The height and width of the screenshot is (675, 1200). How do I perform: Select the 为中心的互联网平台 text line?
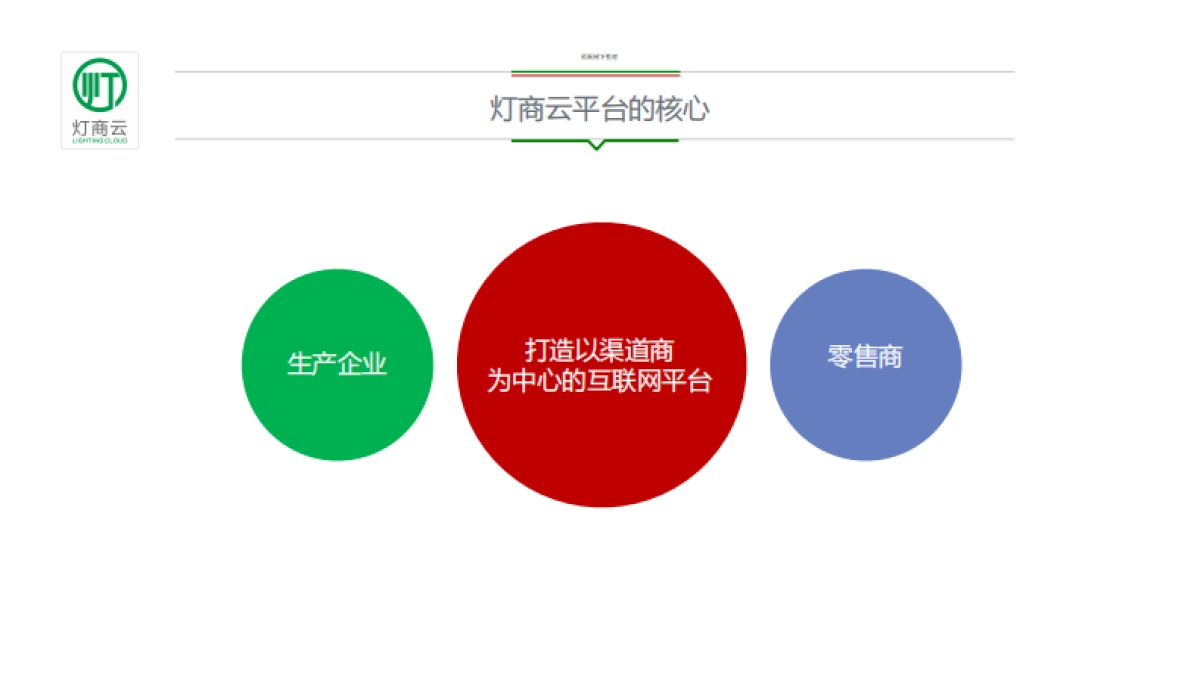pos(600,381)
